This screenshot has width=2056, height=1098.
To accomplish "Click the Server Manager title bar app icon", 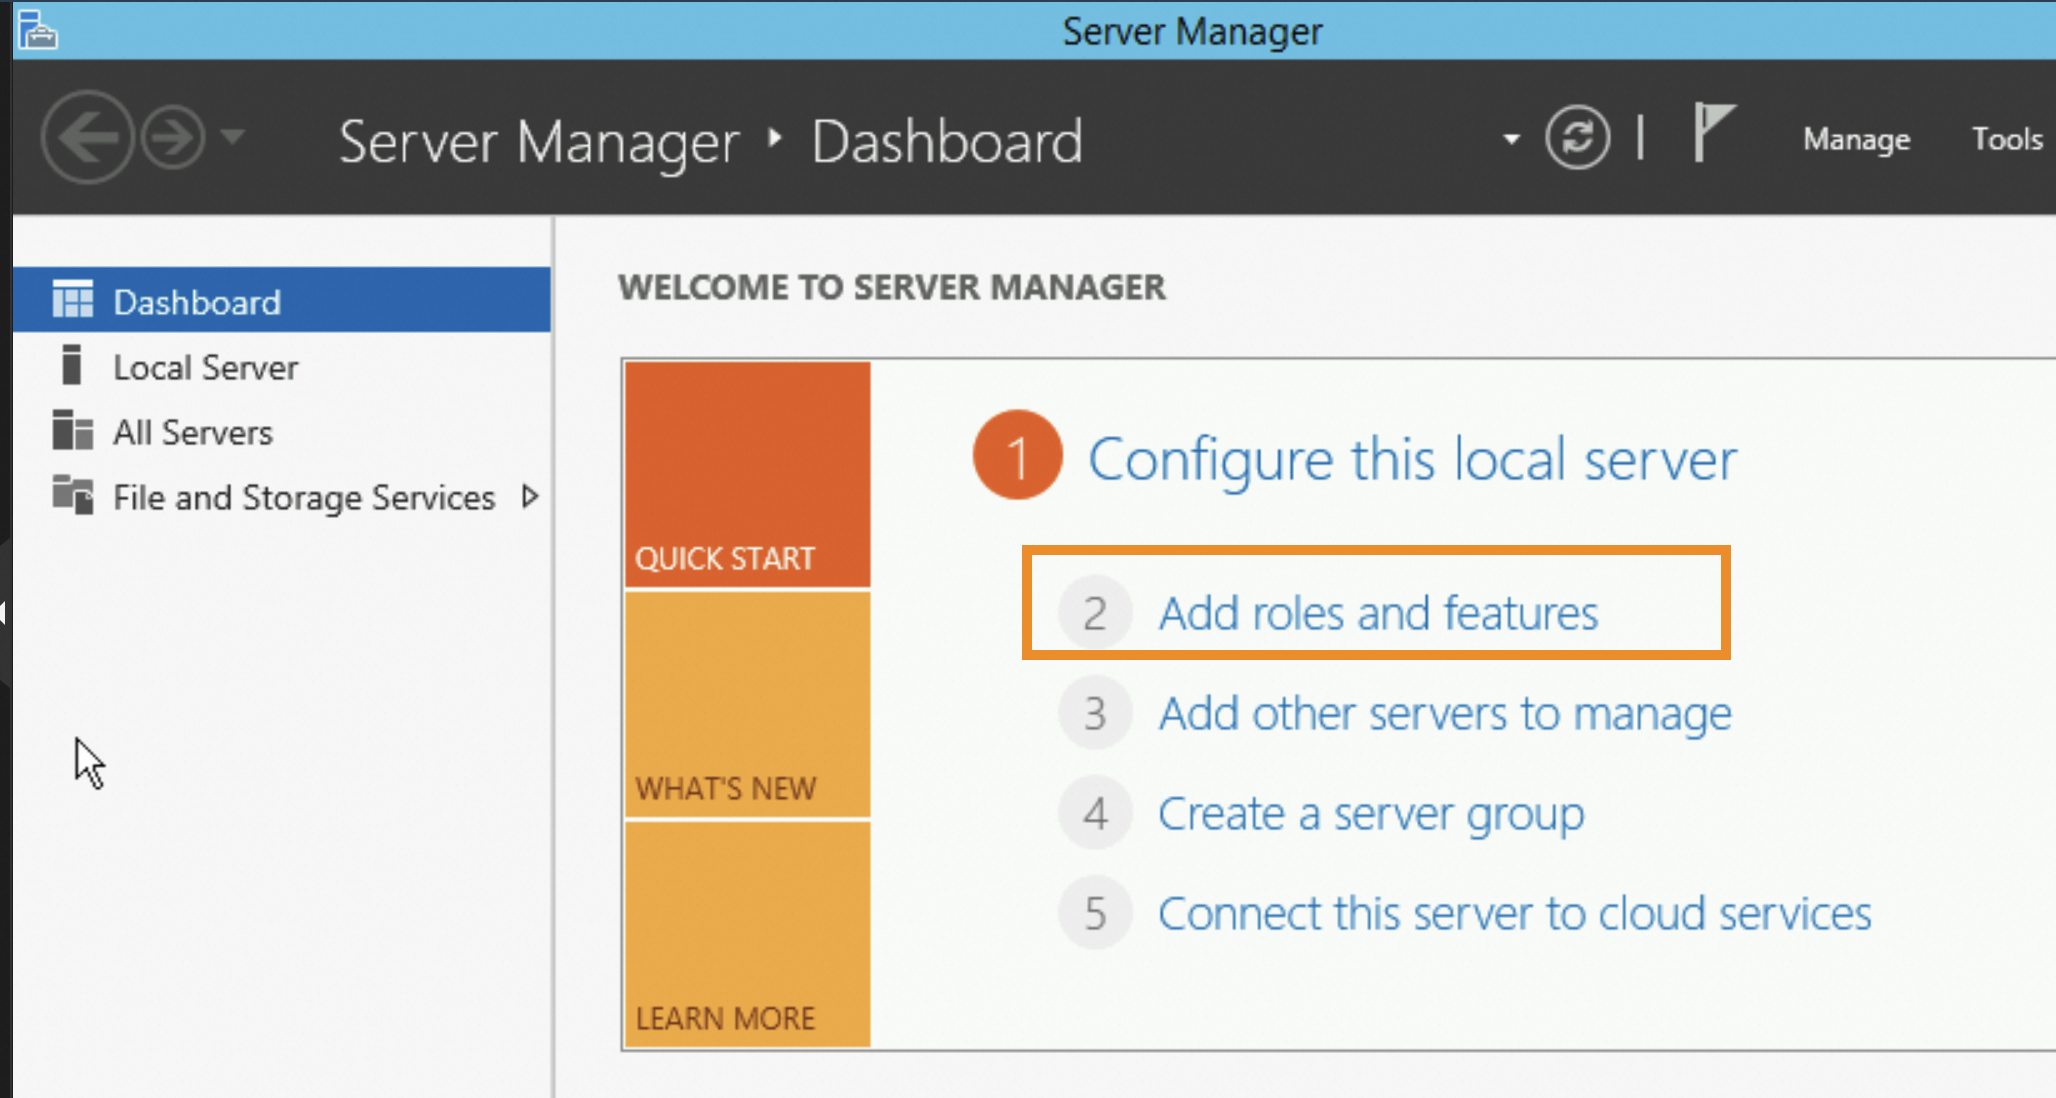I will (x=38, y=29).
